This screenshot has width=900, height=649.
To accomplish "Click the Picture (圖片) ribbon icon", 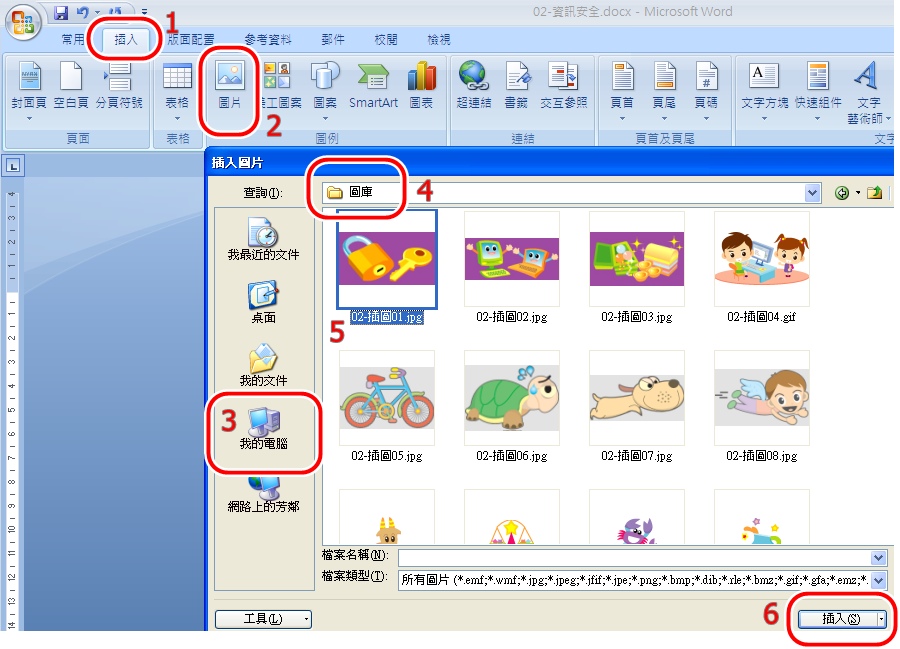I will (x=230, y=86).
